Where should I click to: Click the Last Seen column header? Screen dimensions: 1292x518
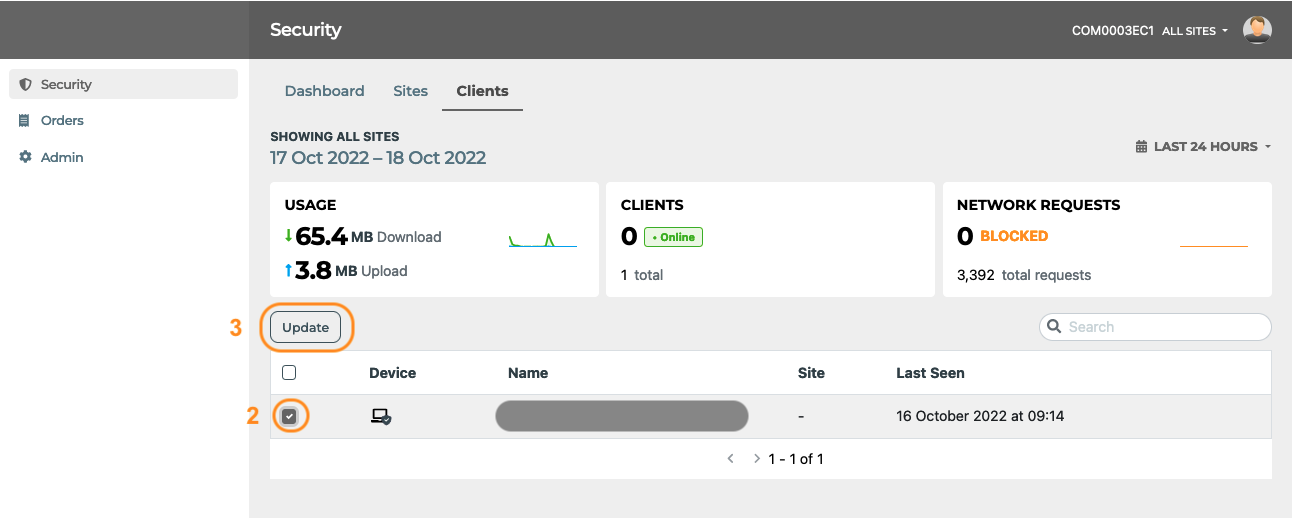tap(930, 373)
